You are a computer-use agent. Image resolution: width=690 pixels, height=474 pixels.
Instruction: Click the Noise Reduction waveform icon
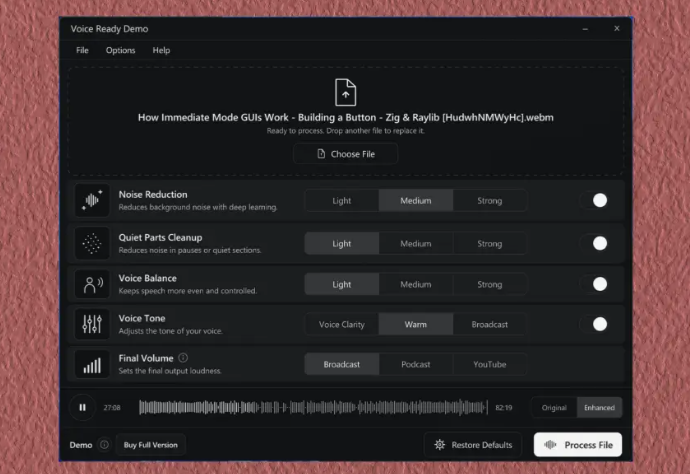click(x=92, y=200)
